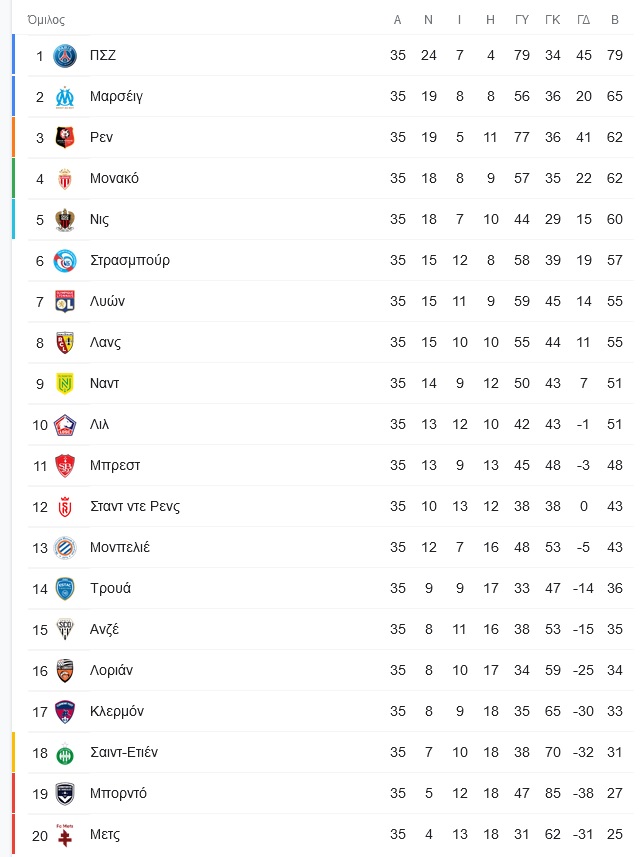Click the ΓΔ goal difference column header
Image resolution: width=640 pixels, height=857 pixels.
point(585,20)
